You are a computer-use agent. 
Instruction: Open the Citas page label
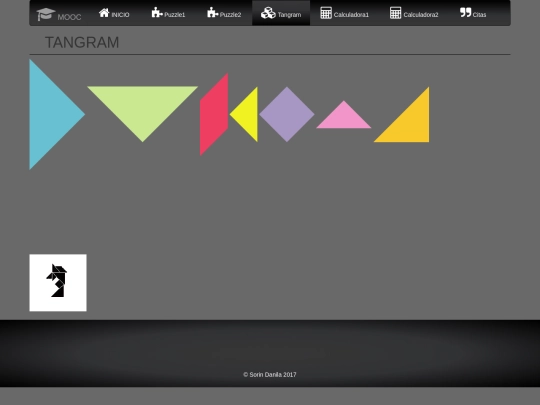tap(479, 15)
